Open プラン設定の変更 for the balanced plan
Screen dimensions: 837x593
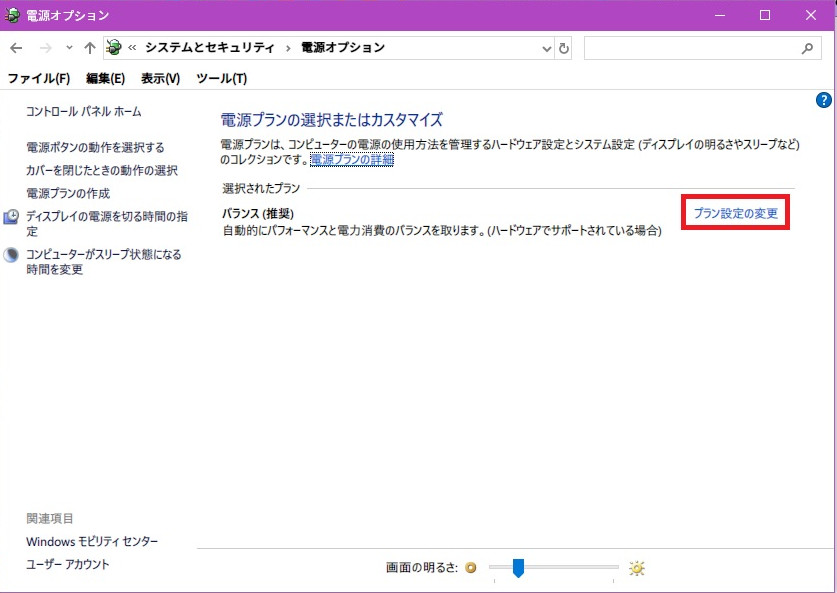pos(734,213)
